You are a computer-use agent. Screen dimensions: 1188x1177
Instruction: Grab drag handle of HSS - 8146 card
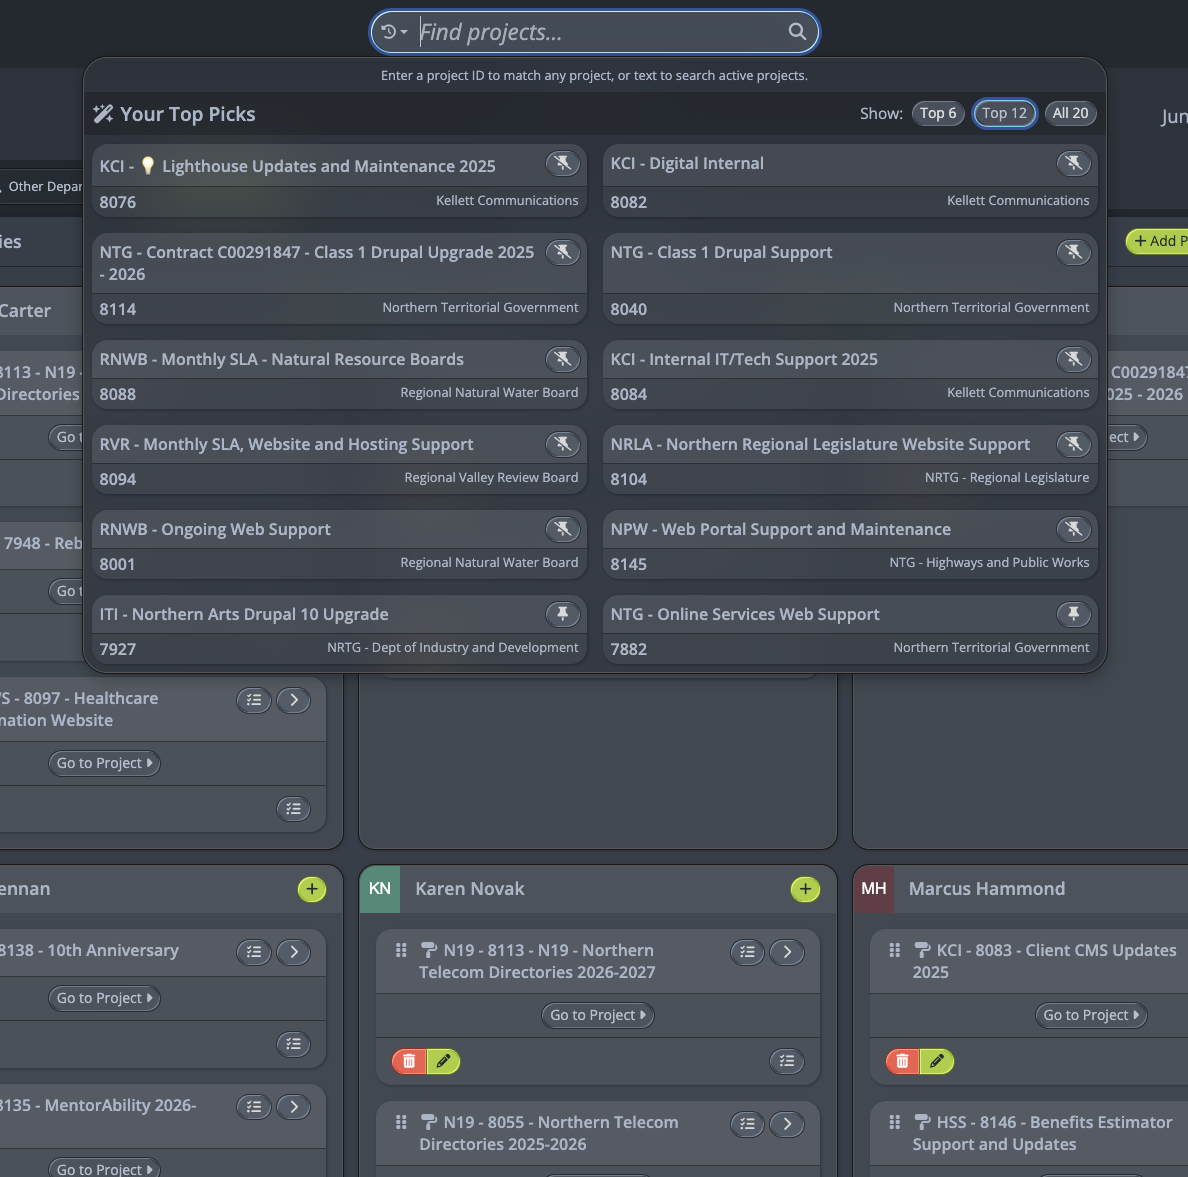[895, 1122]
